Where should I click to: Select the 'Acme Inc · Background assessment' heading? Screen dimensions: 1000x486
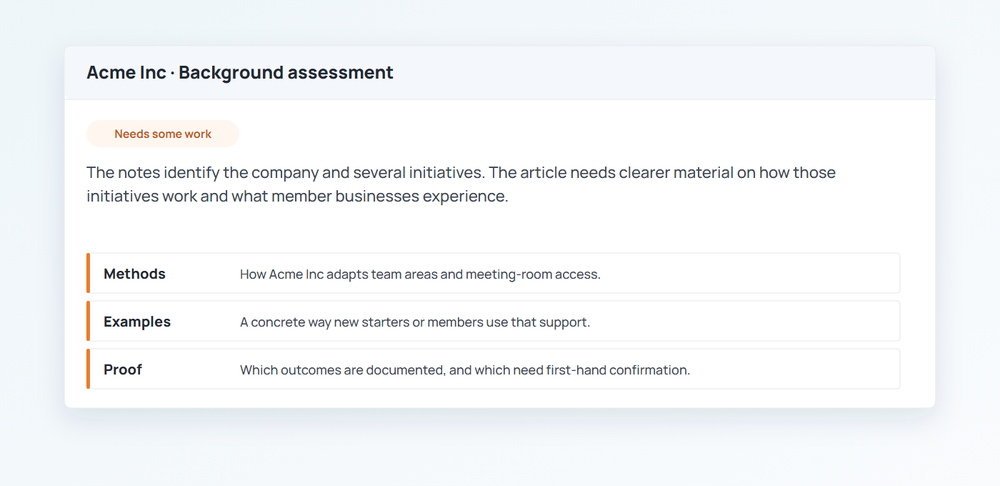coord(240,73)
